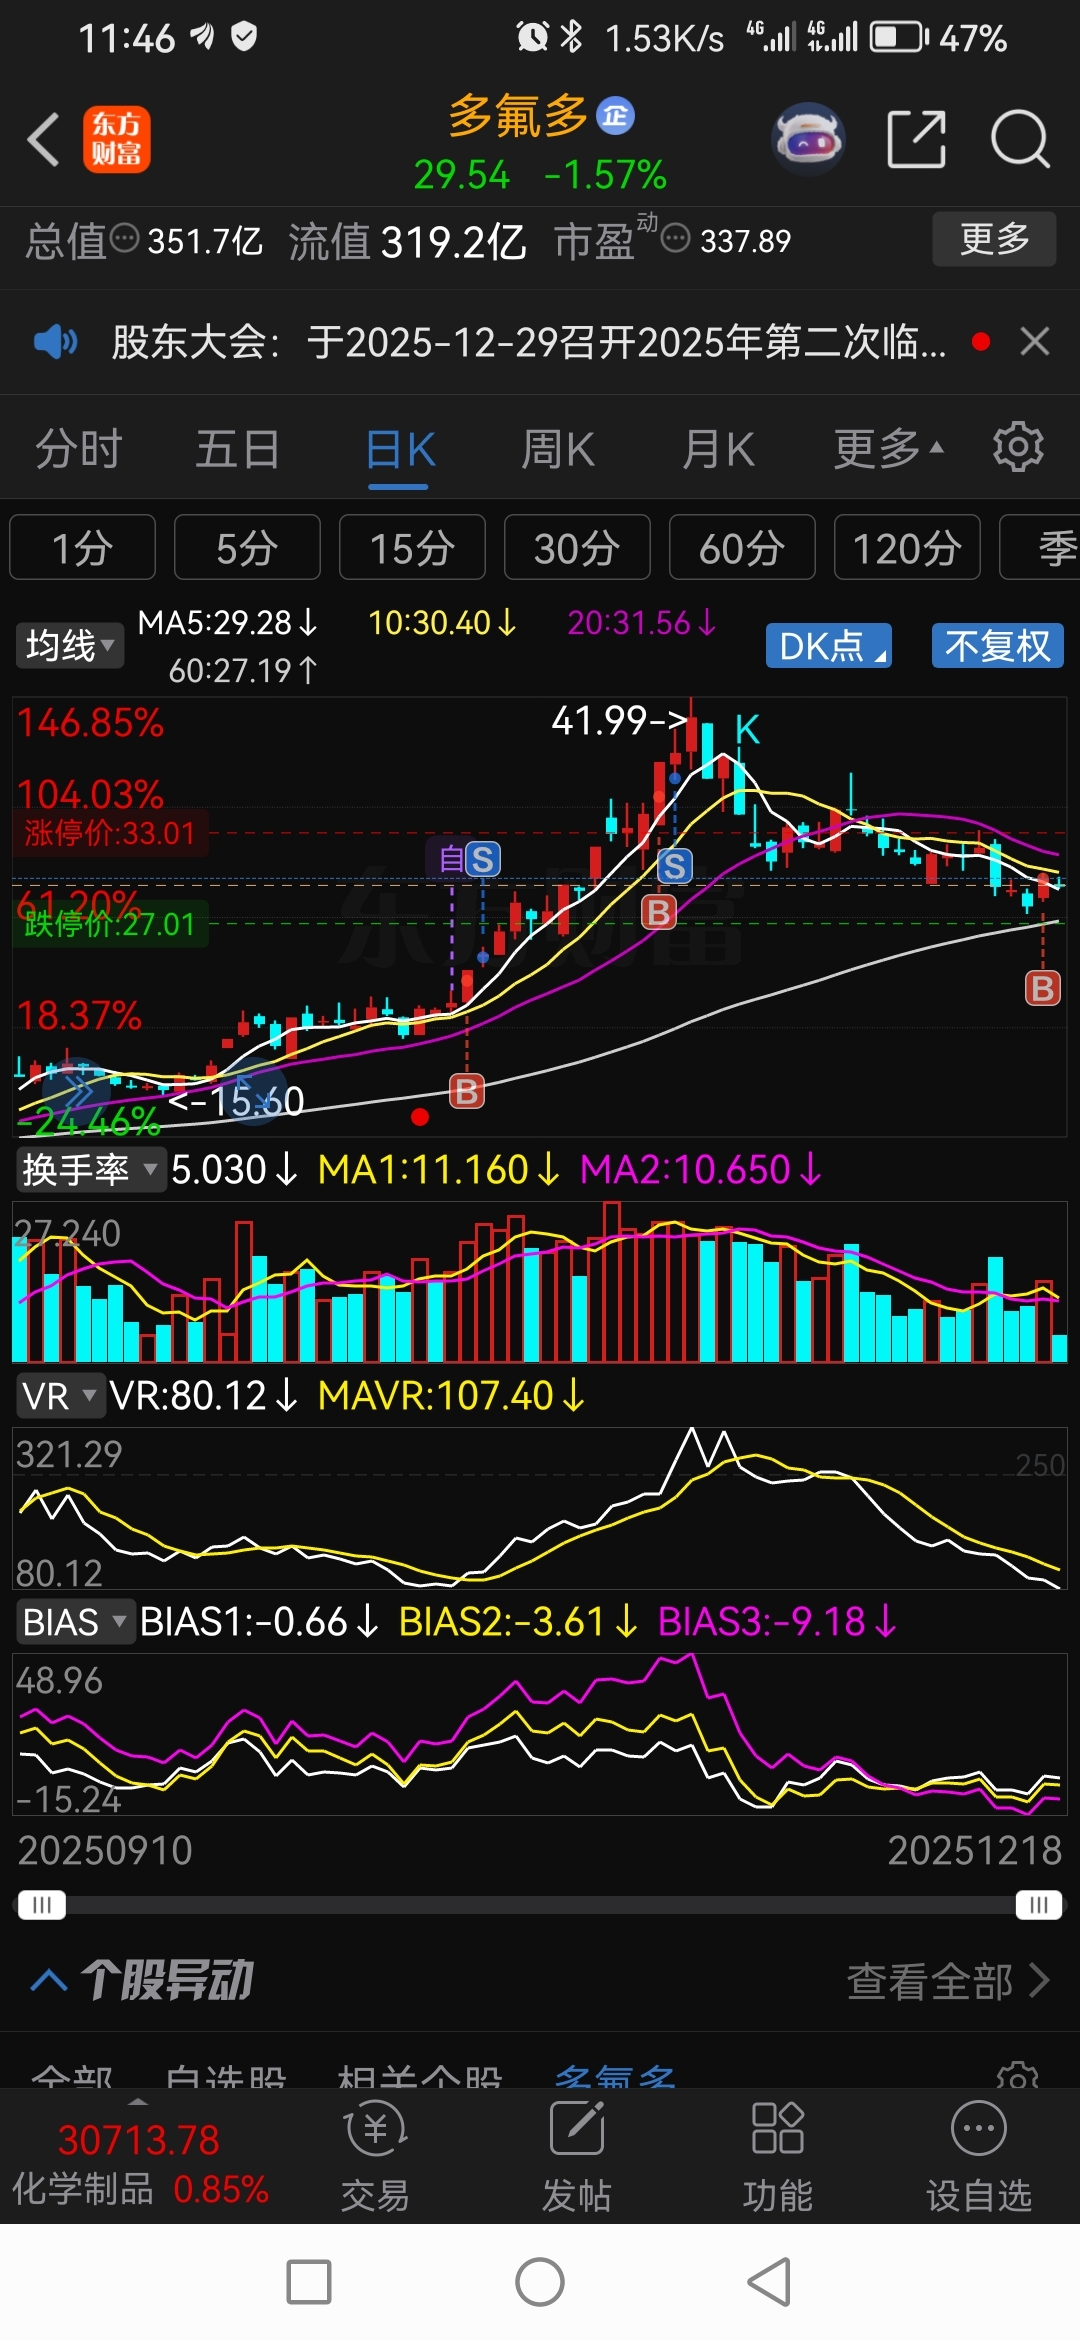Tap the 个股异动 settings gear icon
The height and width of the screenshot is (2340, 1080).
(x=1017, y=2076)
